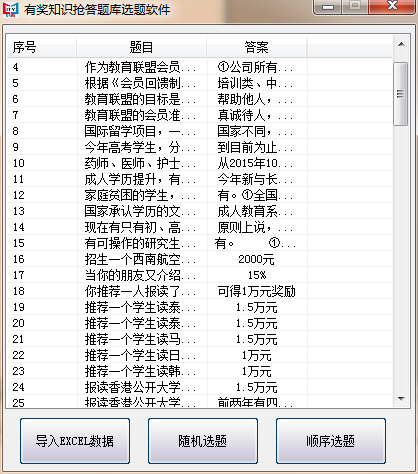
Task: Select row 16 with answer 2000元
Action: point(199,259)
